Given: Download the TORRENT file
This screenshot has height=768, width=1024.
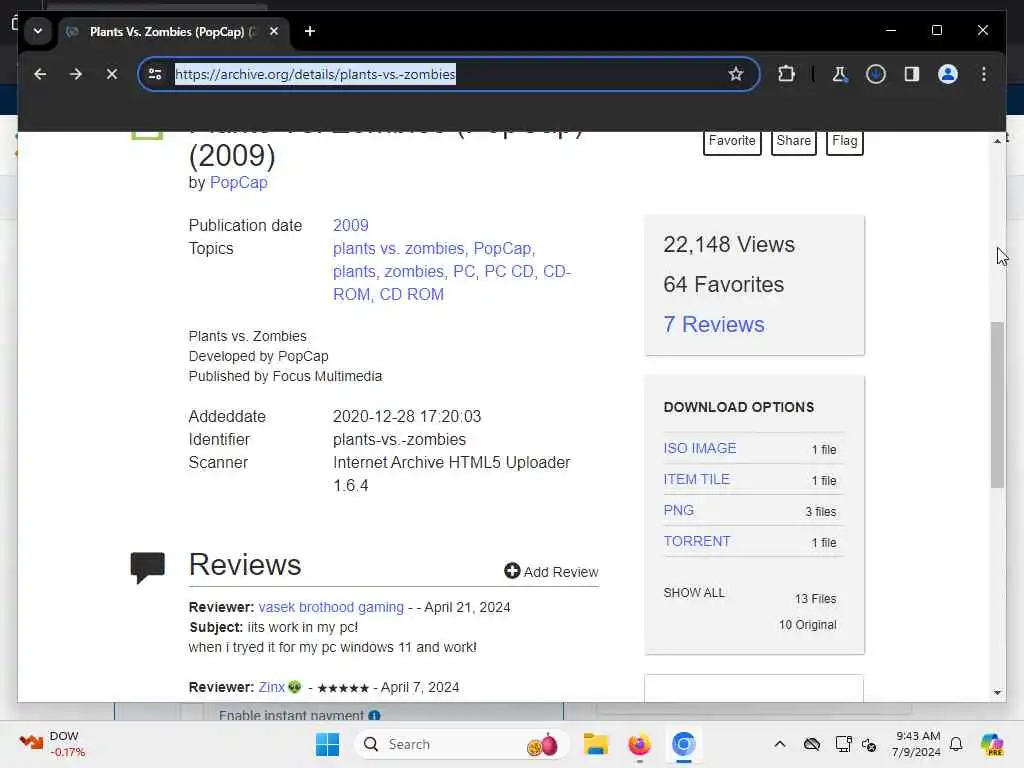Looking at the screenshot, I should coord(697,541).
